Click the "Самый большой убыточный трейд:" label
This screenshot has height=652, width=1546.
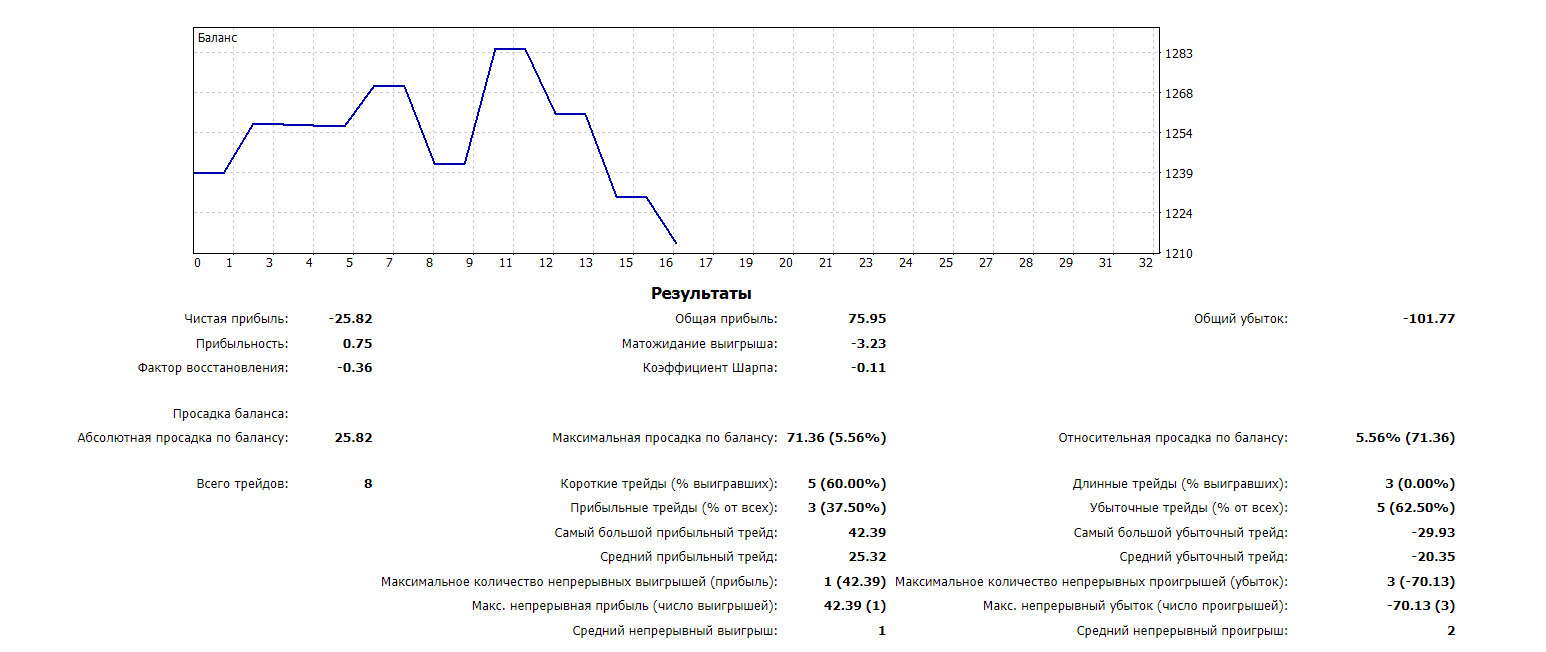point(1181,532)
